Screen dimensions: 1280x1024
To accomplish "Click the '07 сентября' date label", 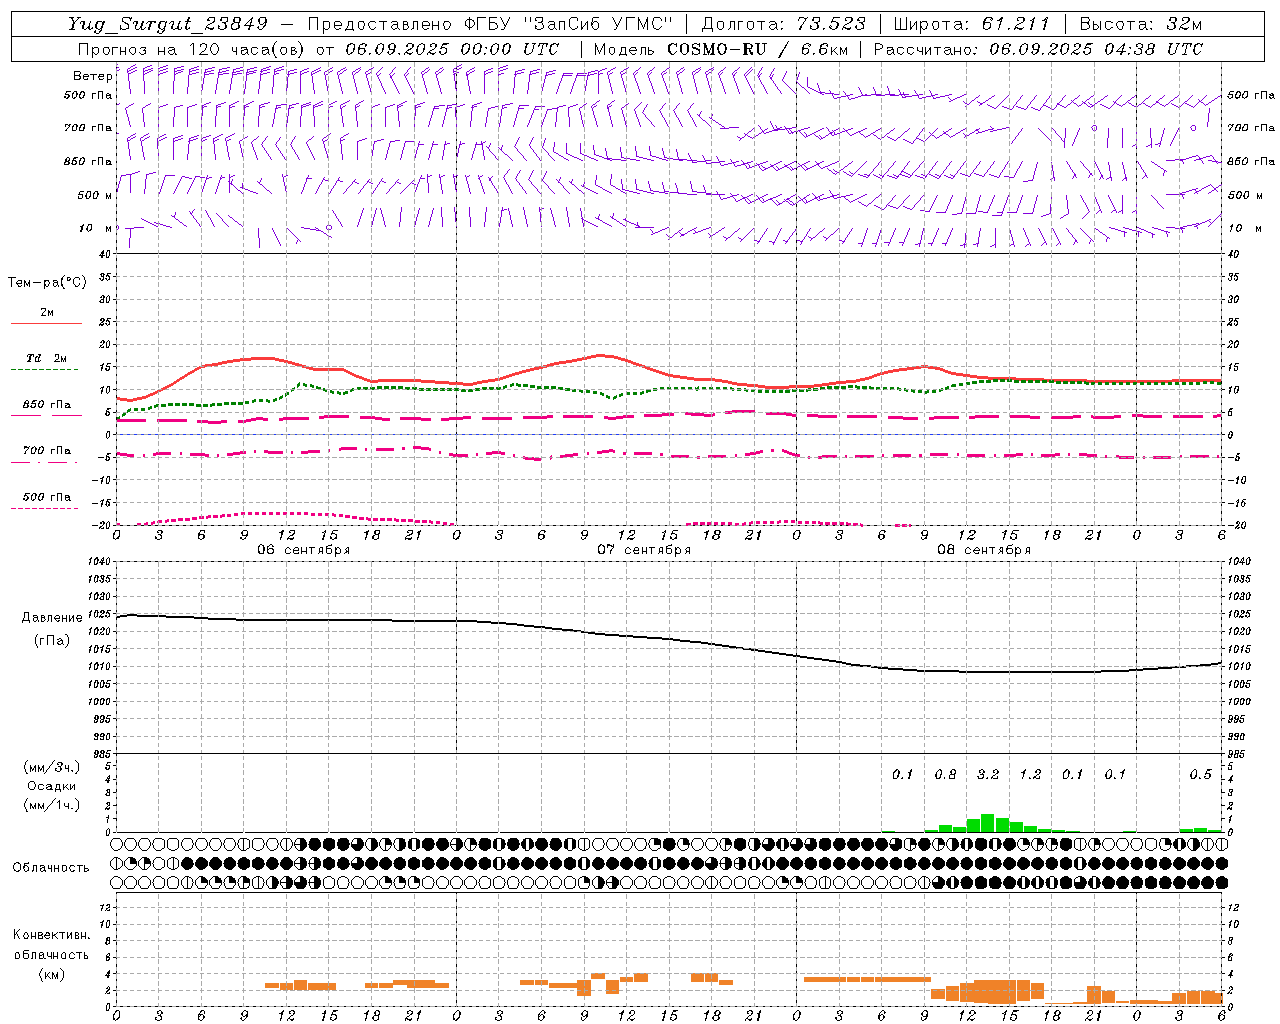I will pyautogui.click(x=644, y=550).
